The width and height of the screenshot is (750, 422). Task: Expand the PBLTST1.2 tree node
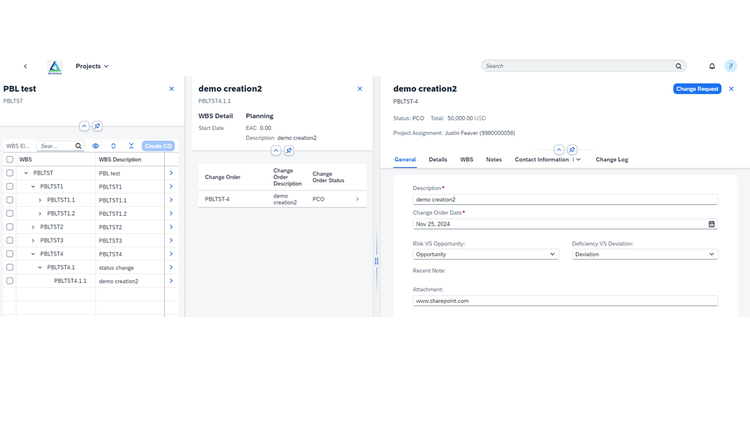pos(40,213)
